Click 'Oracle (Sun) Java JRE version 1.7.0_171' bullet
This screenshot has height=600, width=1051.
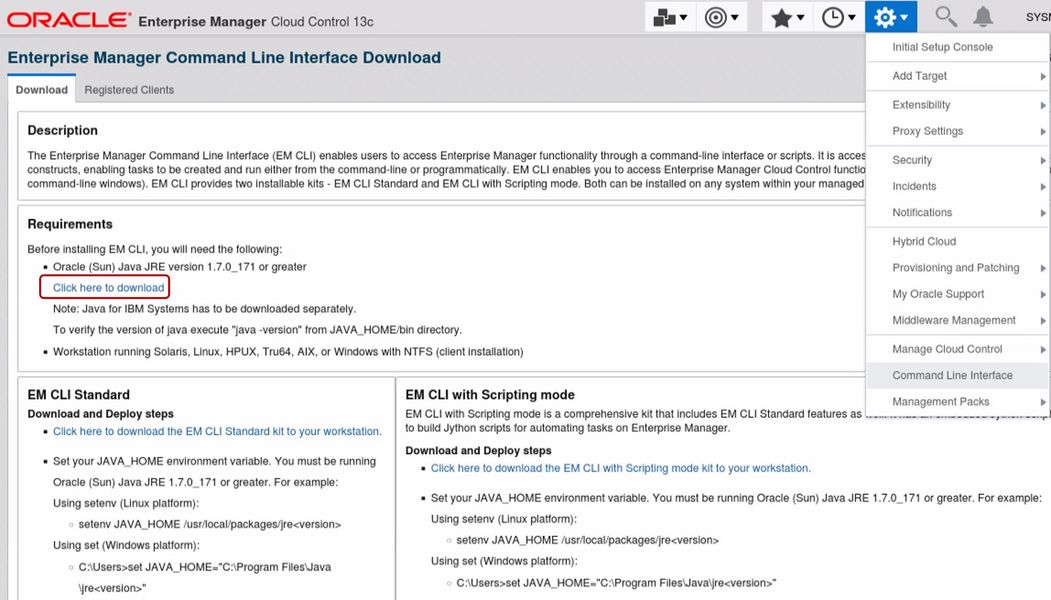coord(180,267)
